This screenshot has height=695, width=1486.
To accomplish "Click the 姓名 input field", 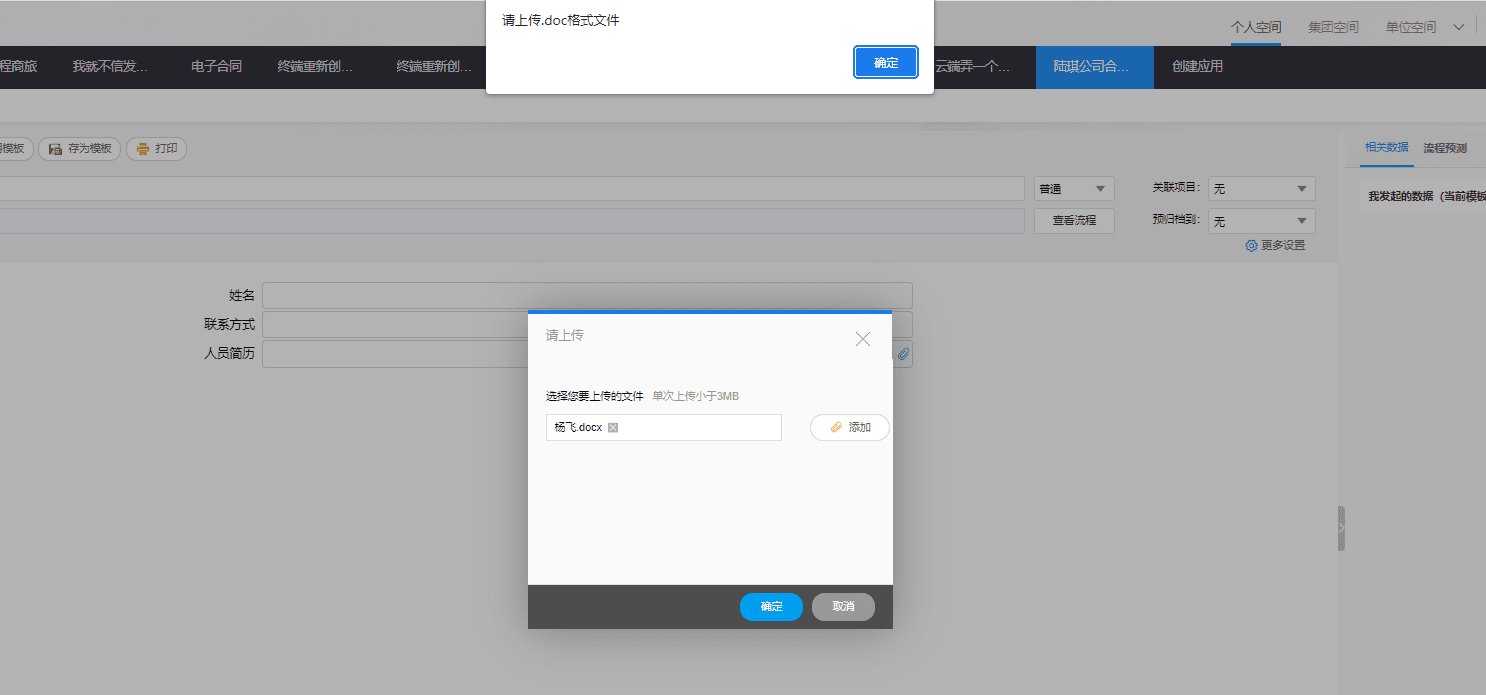I will tap(587, 295).
